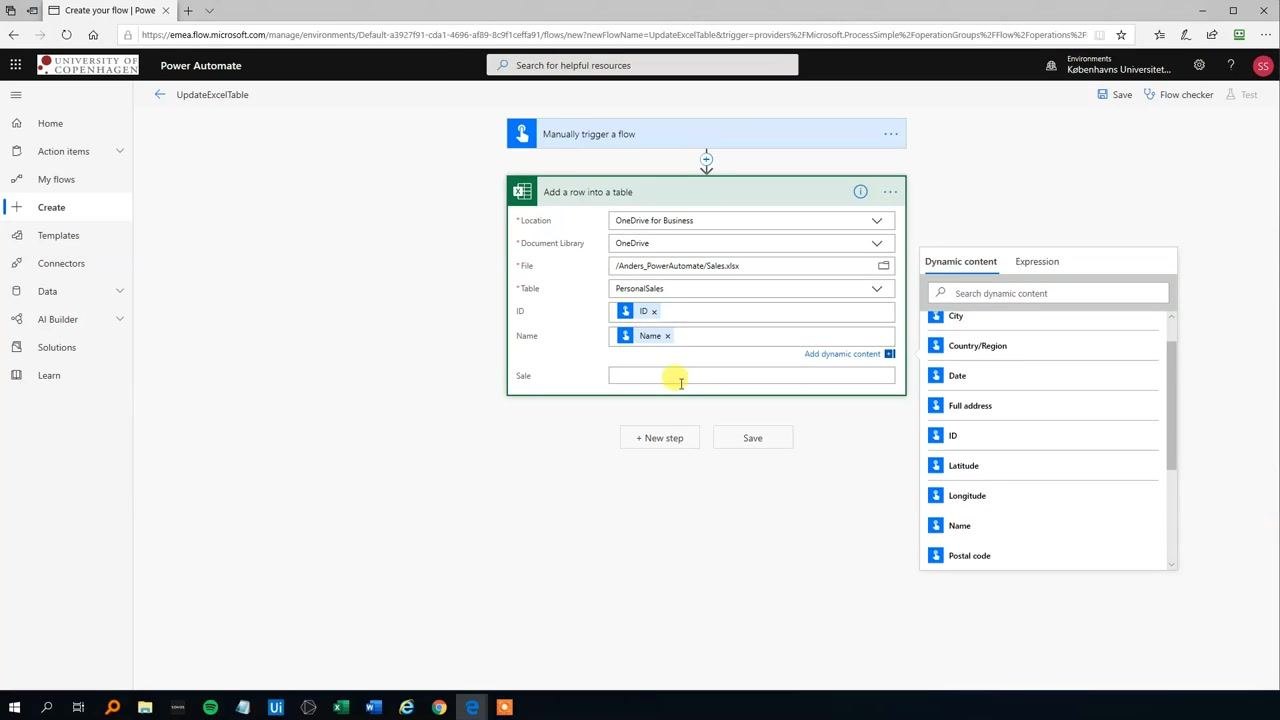Open Flow checker
Viewport: 1280px width, 720px height.
pos(1178,95)
